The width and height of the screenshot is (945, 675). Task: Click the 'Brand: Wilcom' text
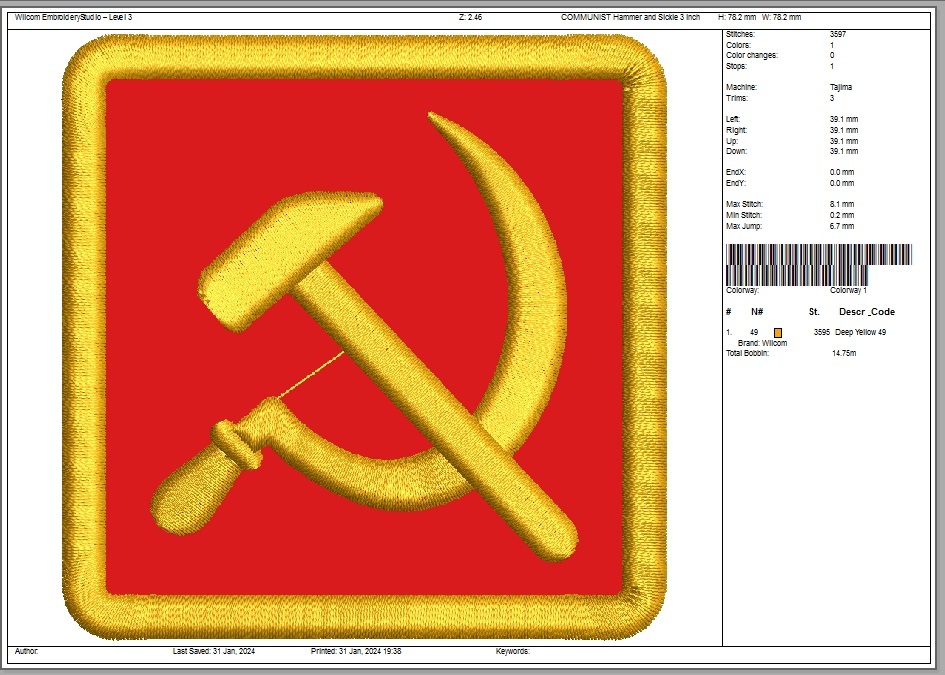point(762,344)
